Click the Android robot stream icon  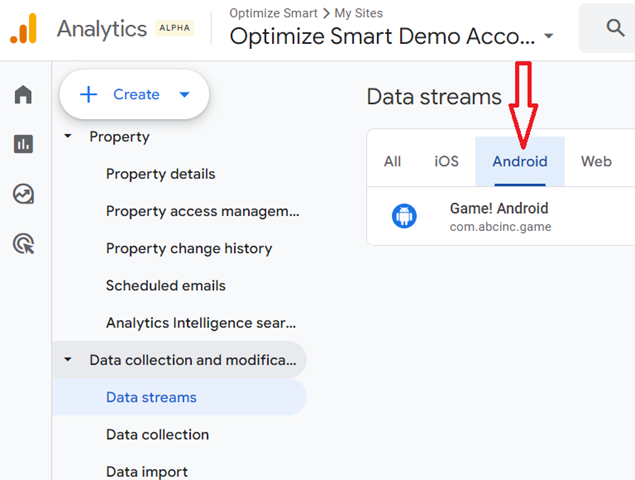404,216
